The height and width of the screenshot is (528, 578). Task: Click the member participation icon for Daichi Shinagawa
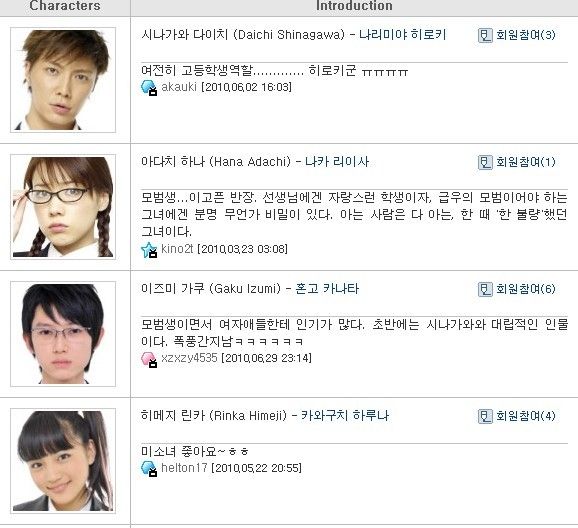pyautogui.click(x=485, y=35)
